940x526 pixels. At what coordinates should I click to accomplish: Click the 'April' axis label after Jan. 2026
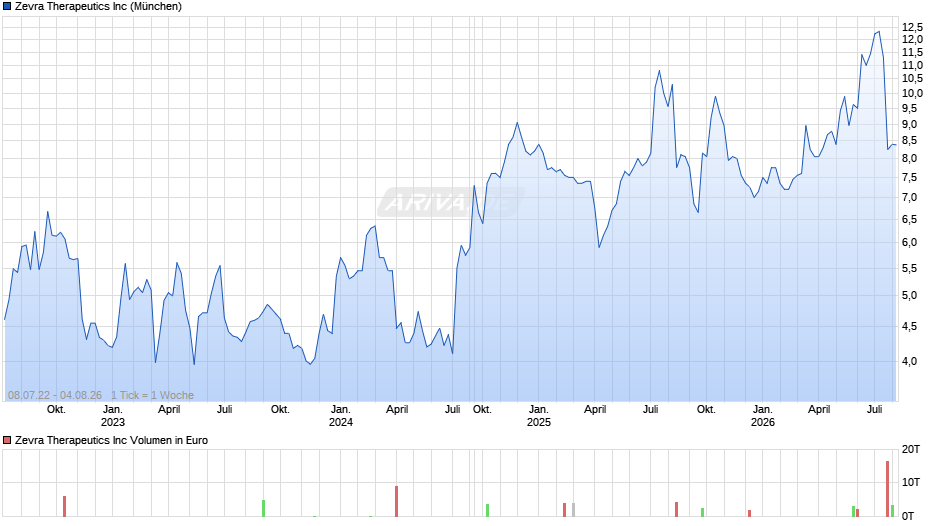click(819, 410)
